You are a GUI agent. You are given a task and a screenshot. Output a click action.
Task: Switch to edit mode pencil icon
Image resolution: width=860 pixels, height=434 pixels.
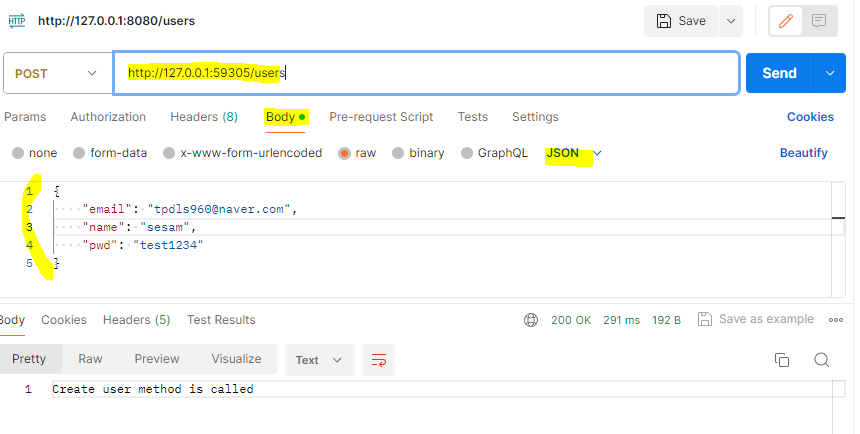[786, 21]
